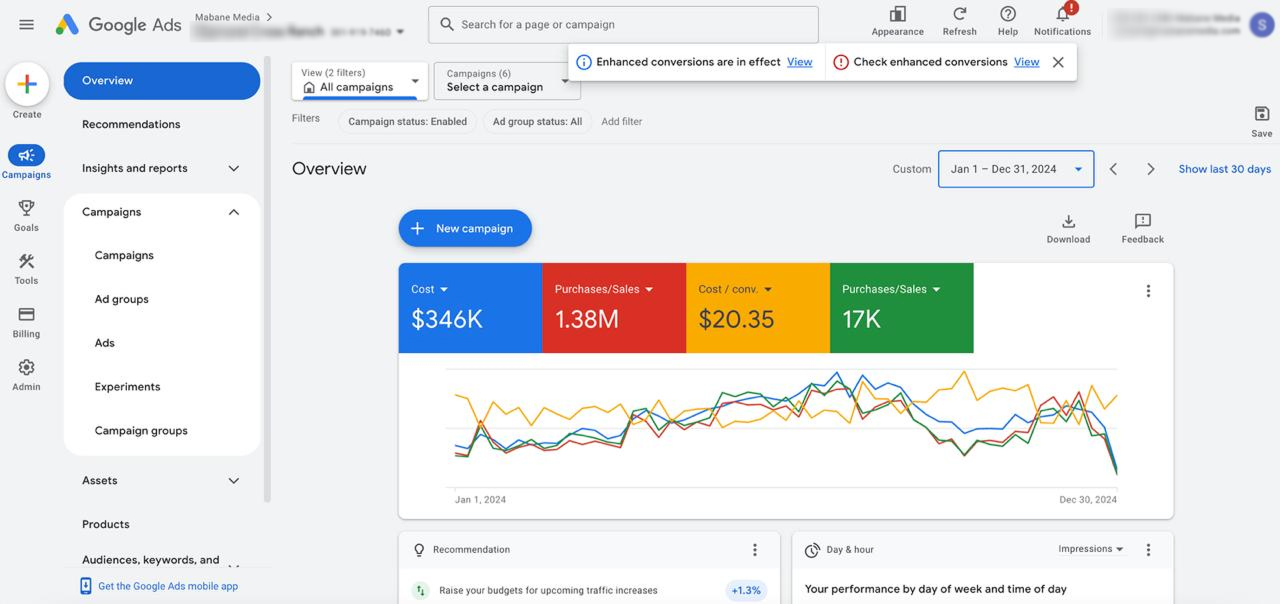Screen dimensions: 1280x604
Task: Open Admin gear icon
Action: pos(27,368)
